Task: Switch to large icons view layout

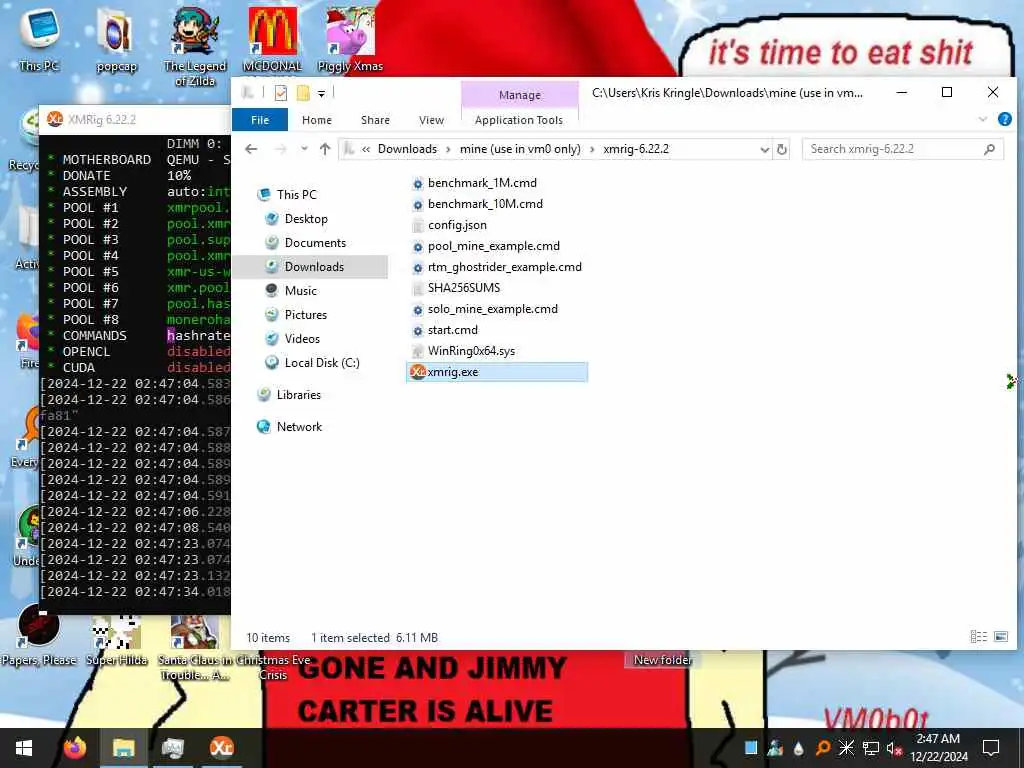Action: (x=1001, y=637)
